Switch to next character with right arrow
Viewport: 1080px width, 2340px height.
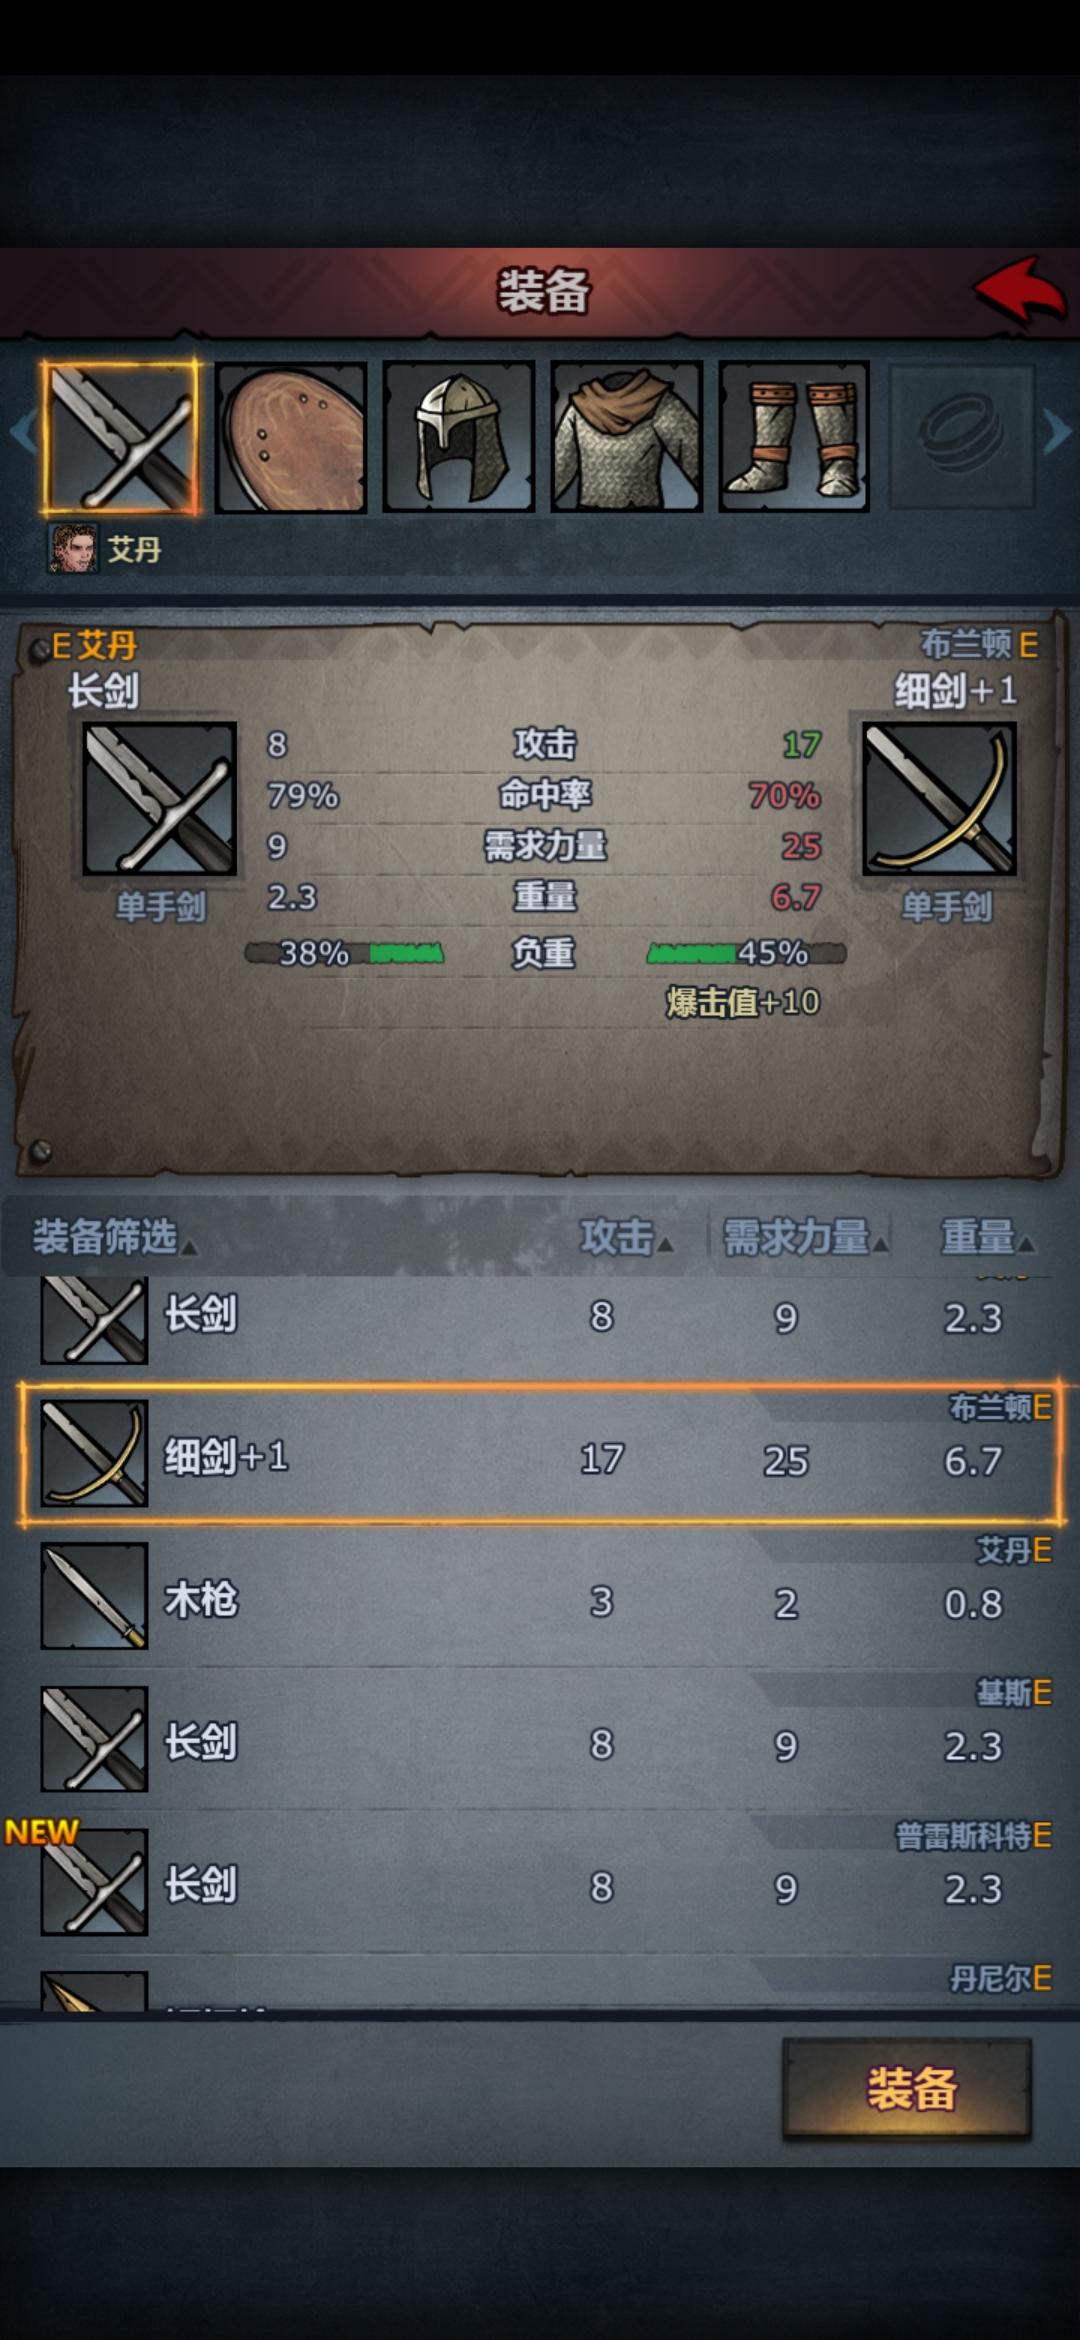[x=1057, y=432]
